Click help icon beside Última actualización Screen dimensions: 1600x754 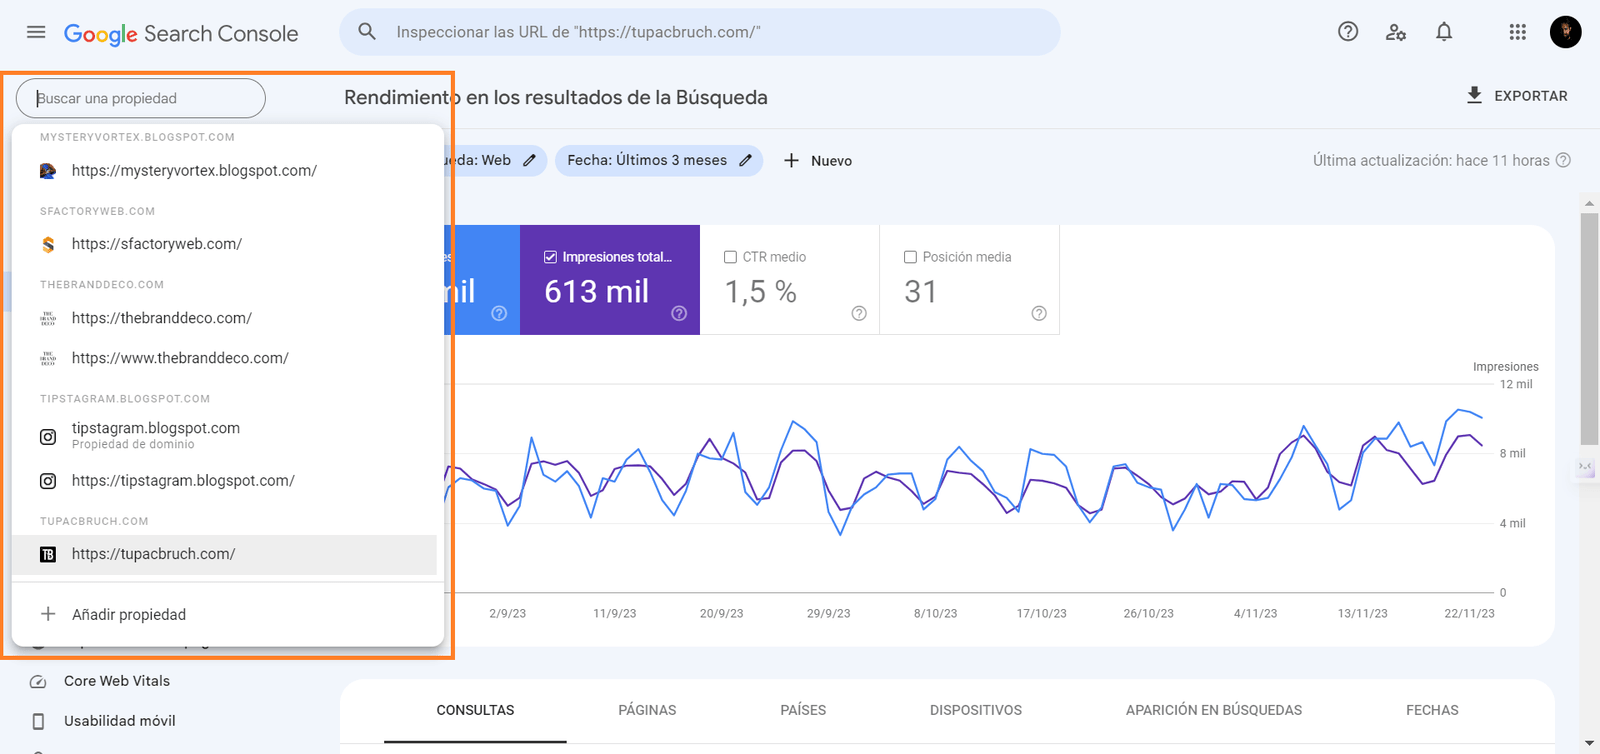click(1564, 160)
